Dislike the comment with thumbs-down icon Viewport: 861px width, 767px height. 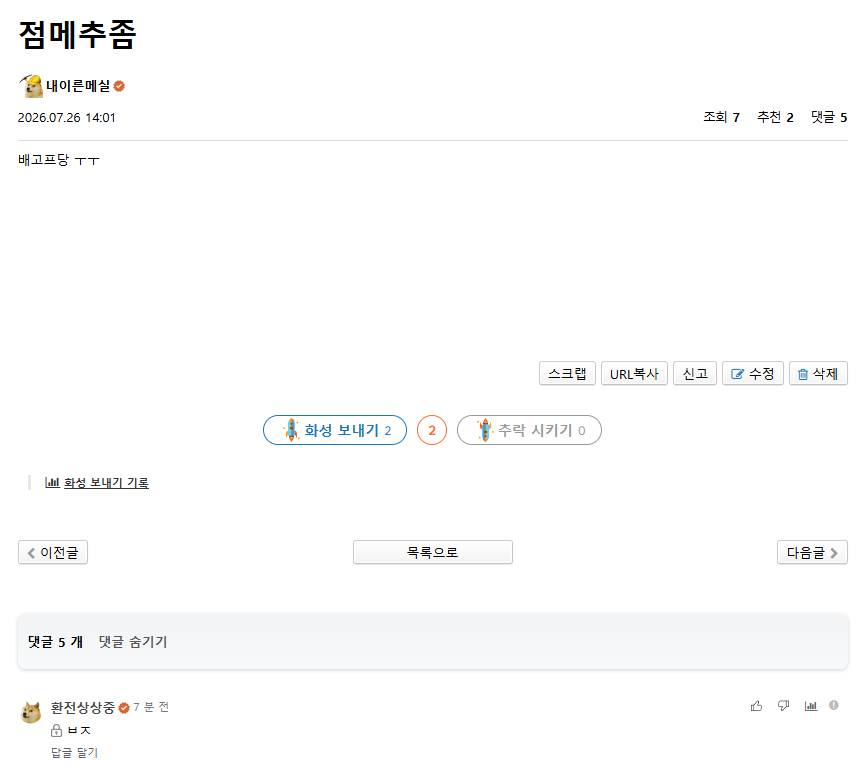(x=784, y=706)
